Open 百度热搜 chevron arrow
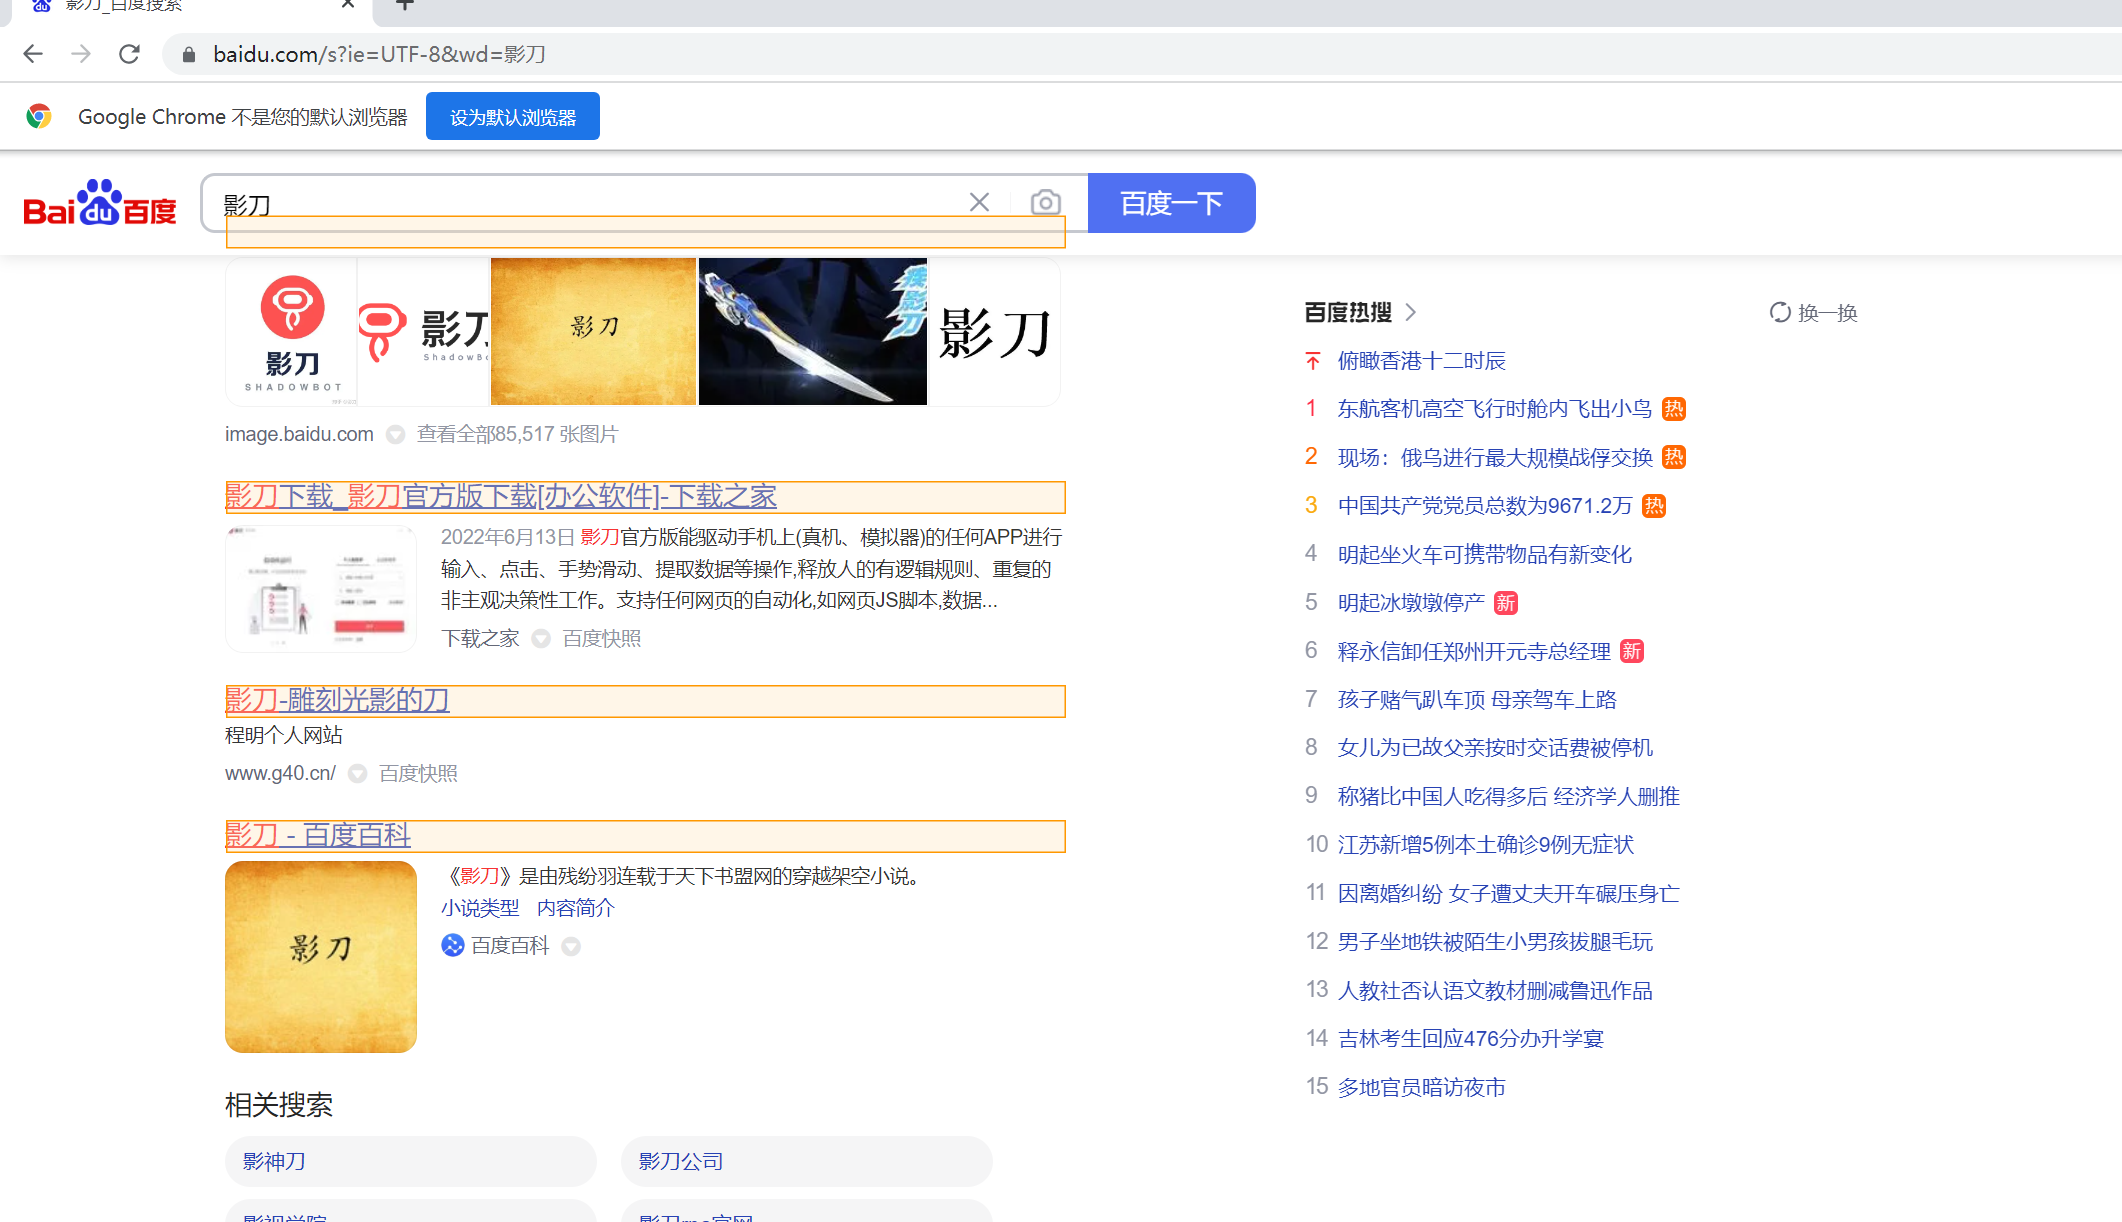The image size is (2122, 1222). [x=1411, y=312]
